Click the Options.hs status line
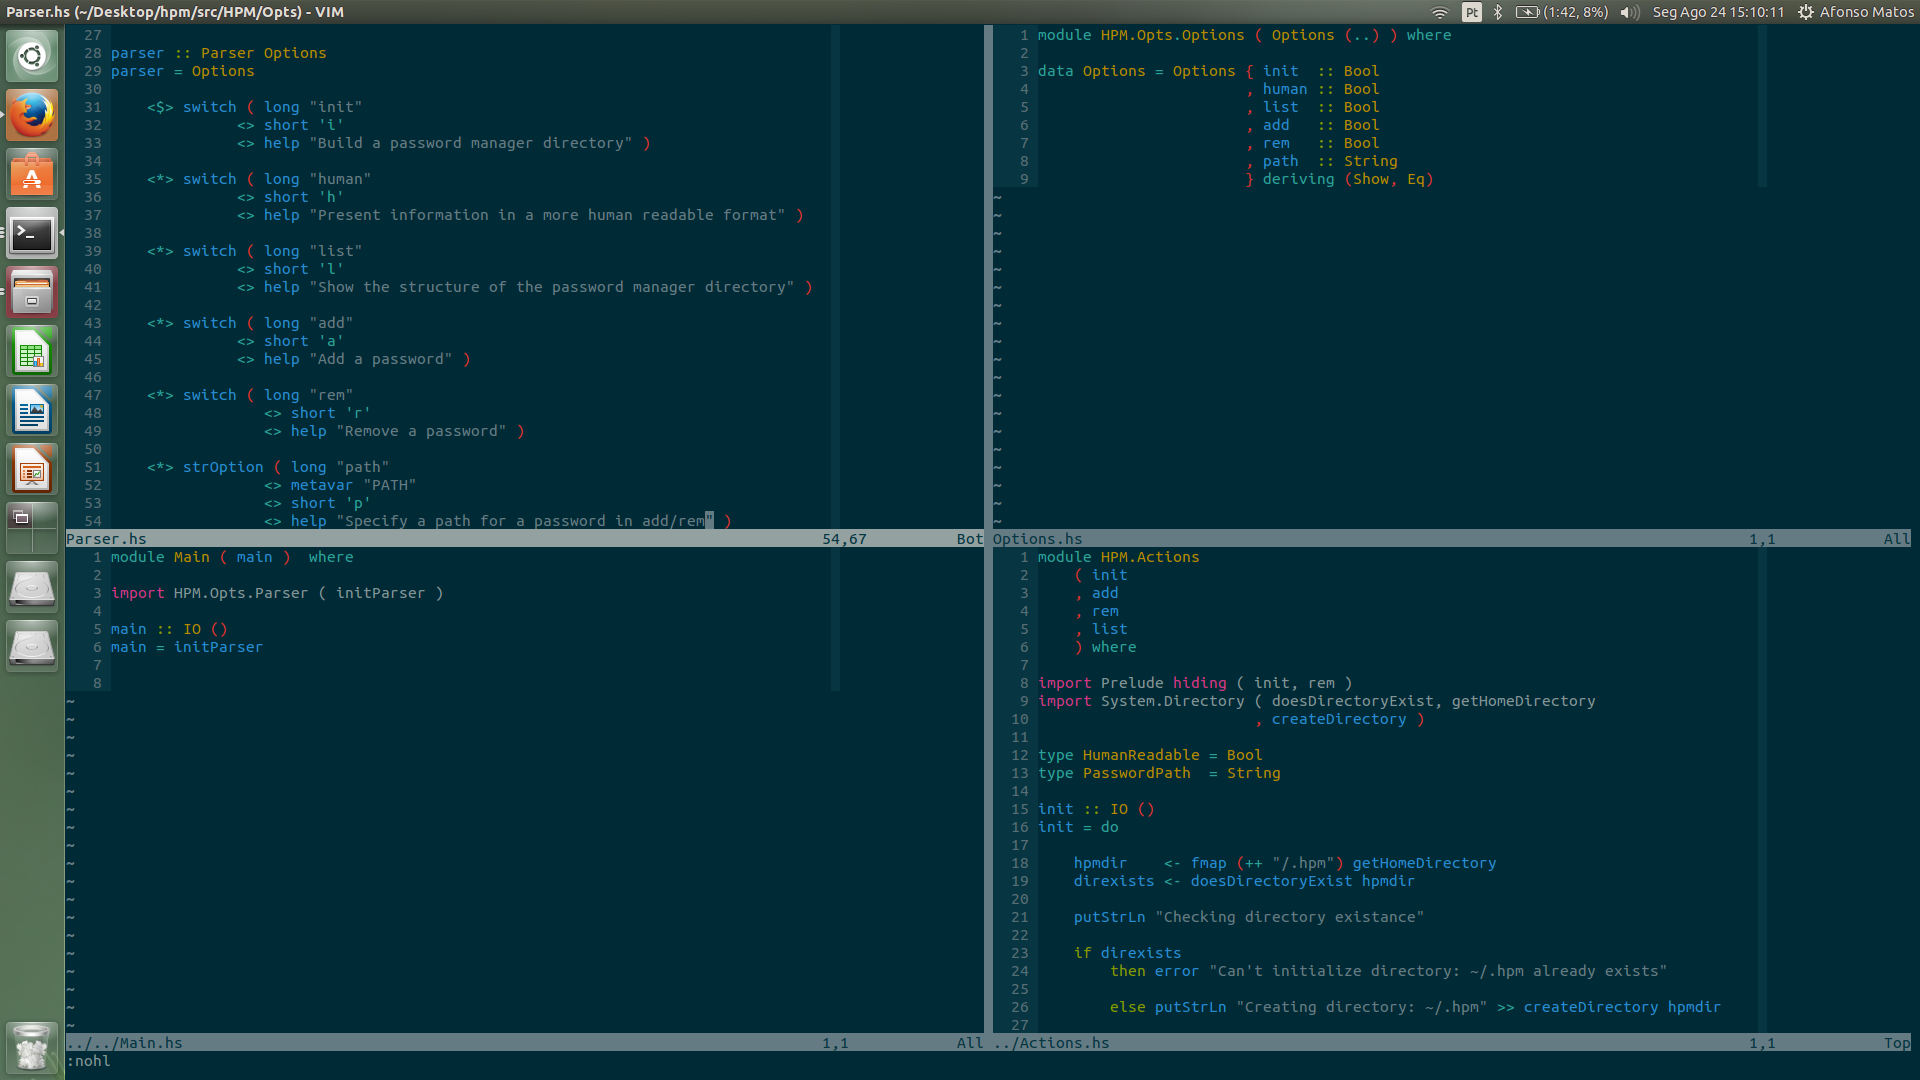 pyautogui.click(x=1452, y=539)
